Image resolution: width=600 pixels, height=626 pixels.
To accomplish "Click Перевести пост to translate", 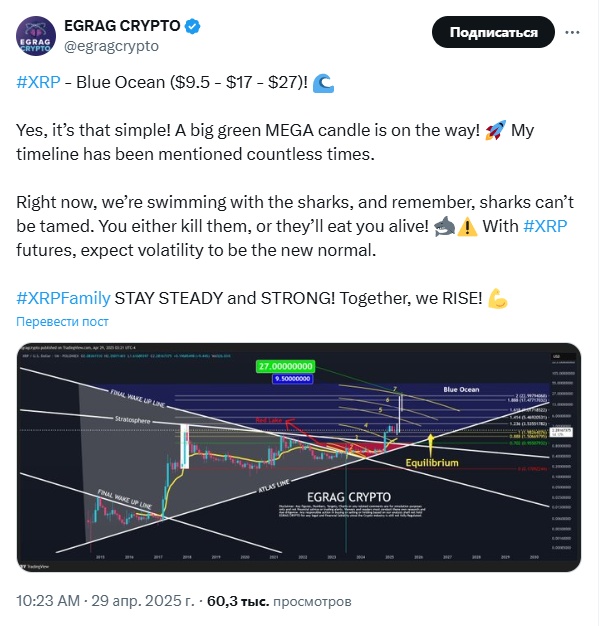I will (x=63, y=322).
